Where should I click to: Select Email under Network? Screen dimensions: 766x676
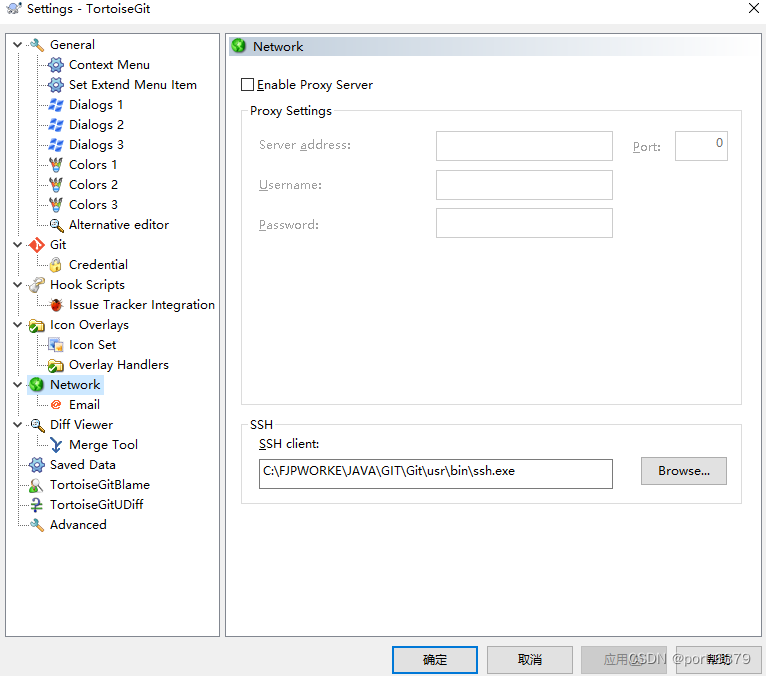(x=85, y=405)
